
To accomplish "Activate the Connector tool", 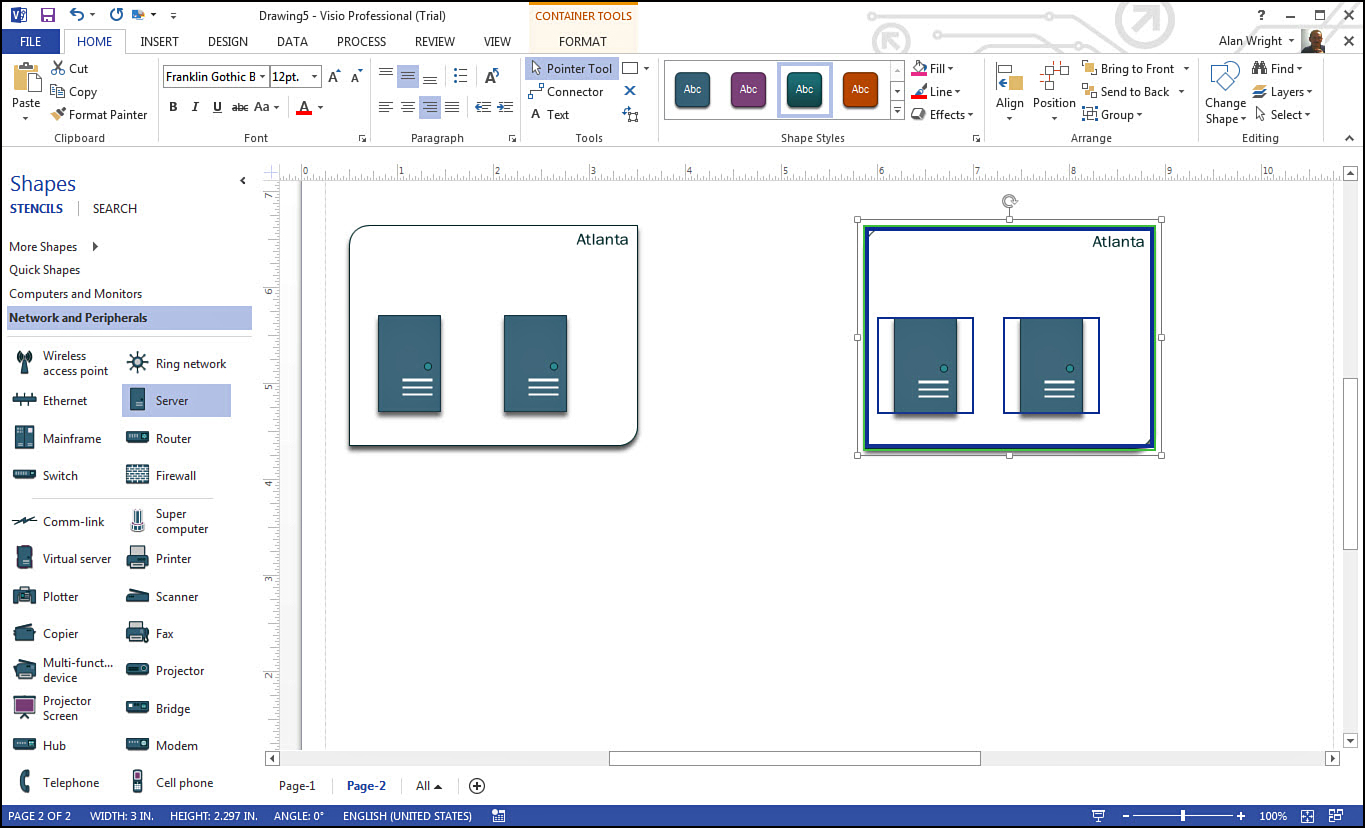I will [x=566, y=92].
